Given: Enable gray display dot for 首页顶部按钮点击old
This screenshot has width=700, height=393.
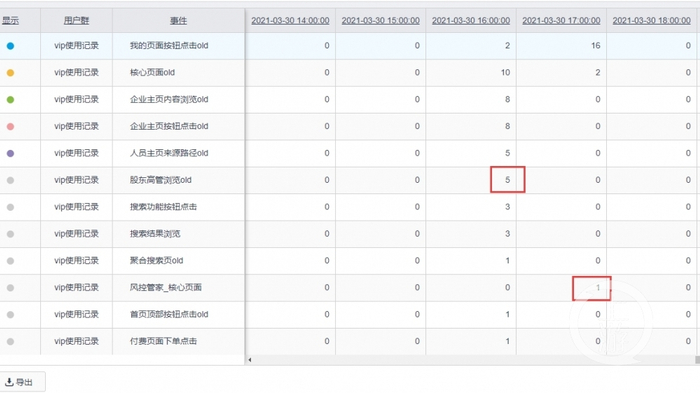Looking at the screenshot, I should pos(10,315).
